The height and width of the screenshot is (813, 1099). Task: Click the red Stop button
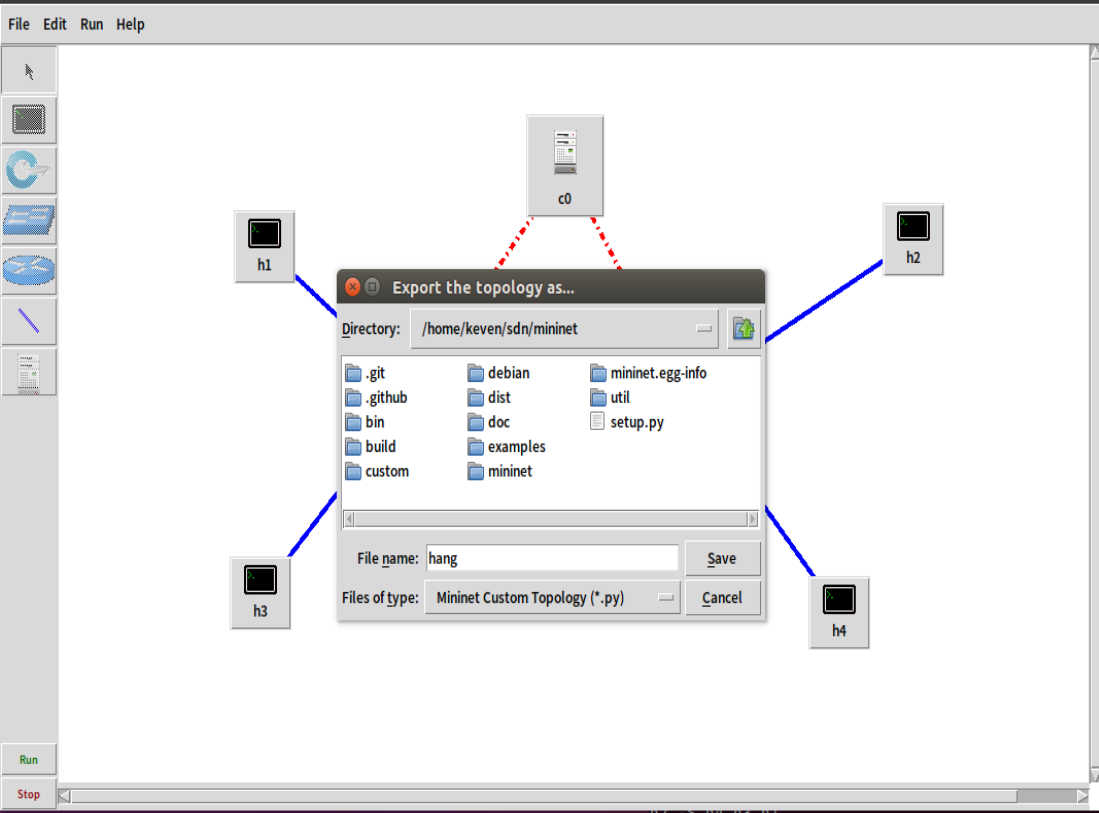(x=29, y=794)
